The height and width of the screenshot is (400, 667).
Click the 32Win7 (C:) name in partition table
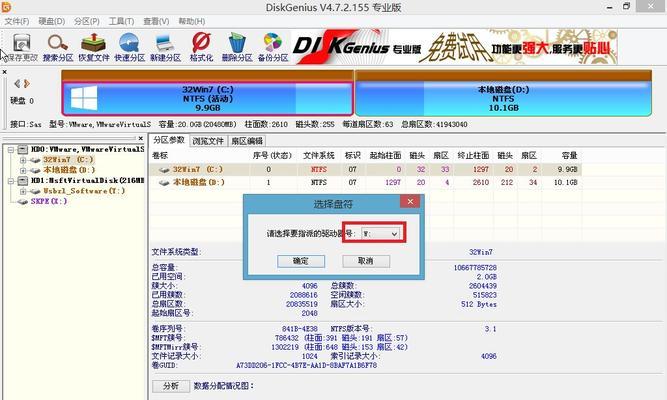coord(198,169)
